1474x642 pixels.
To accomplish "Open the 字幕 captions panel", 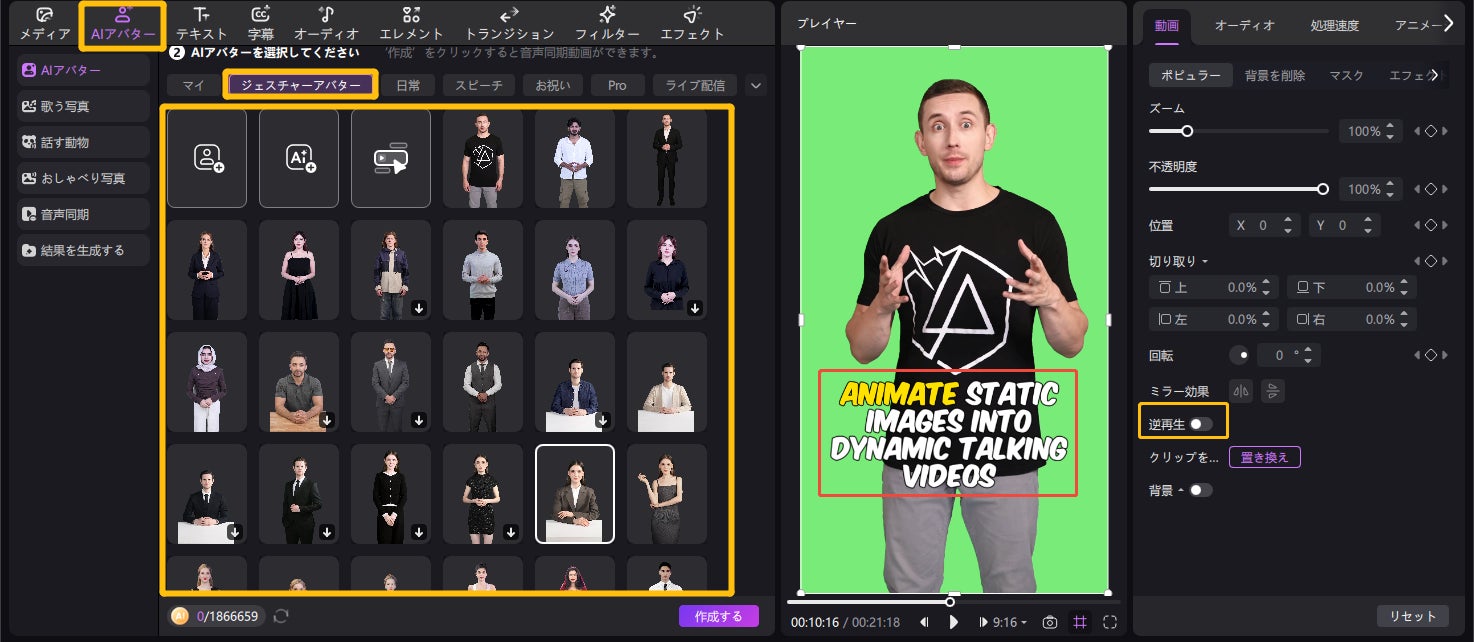I will 260,24.
